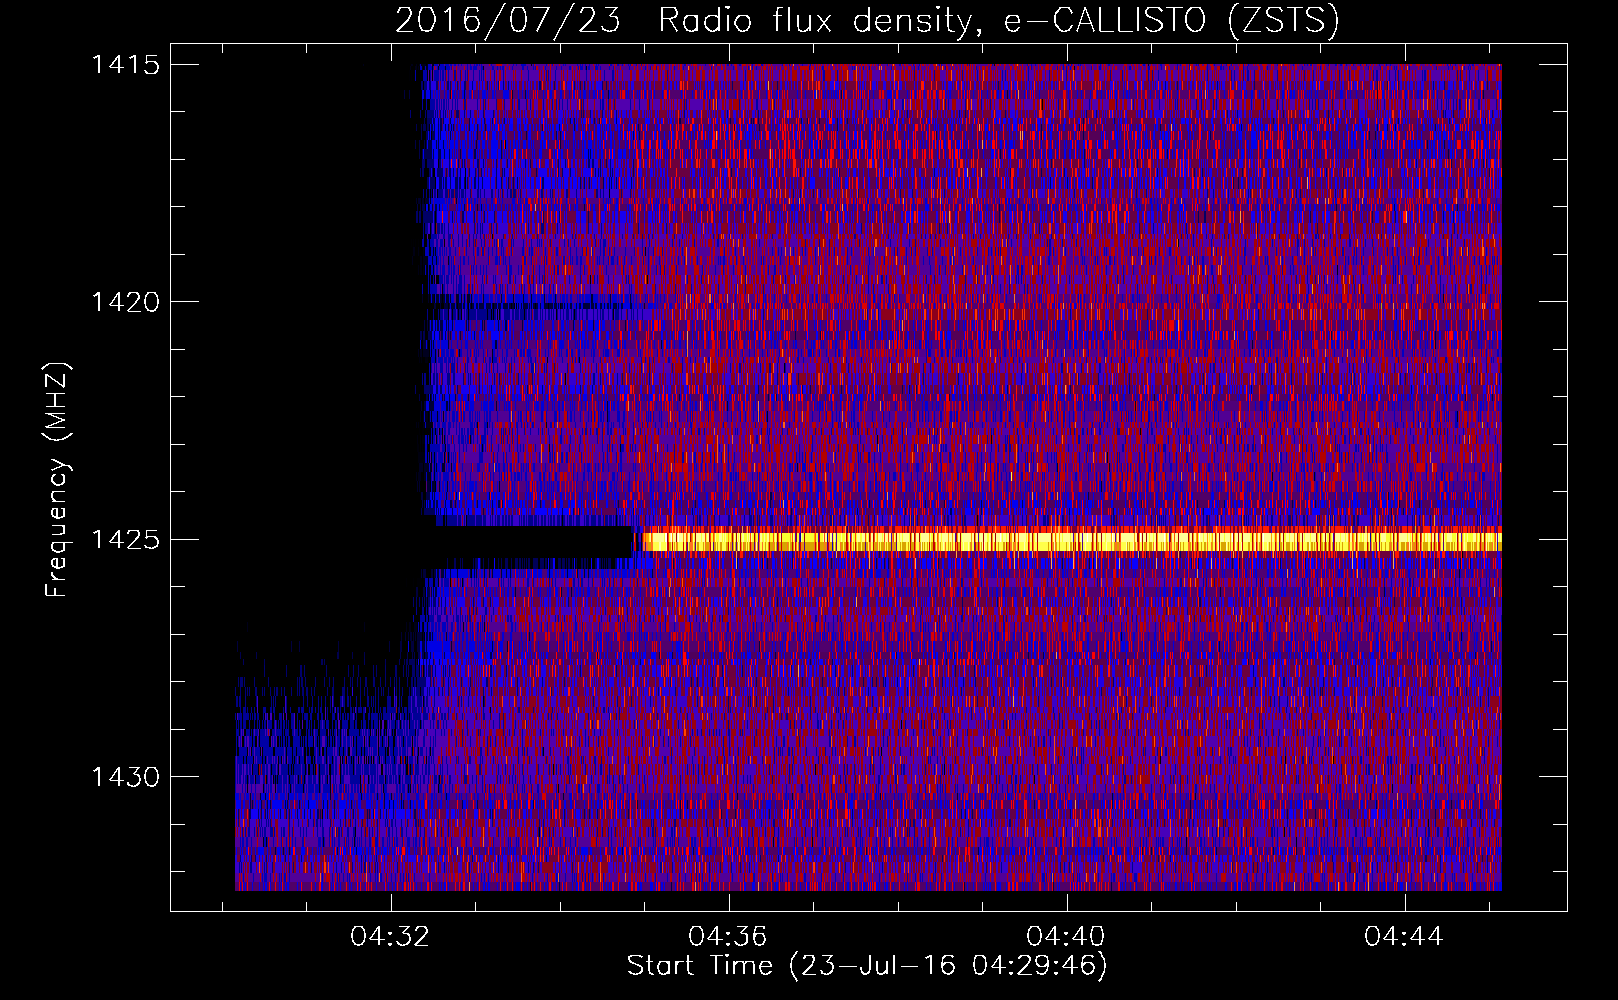The height and width of the screenshot is (1000, 1618).
Task: Click the 1430 frequency axis label
Action: point(126,777)
